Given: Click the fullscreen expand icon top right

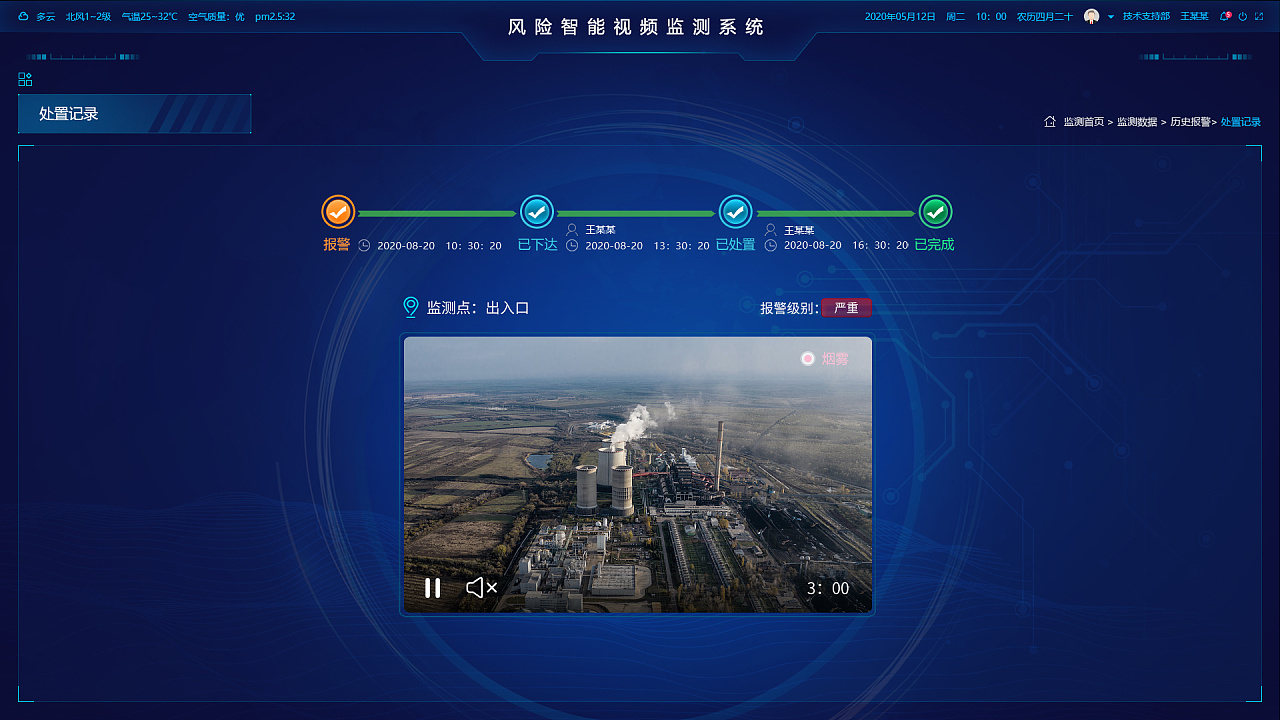Looking at the screenshot, I should pos(1259,16).
